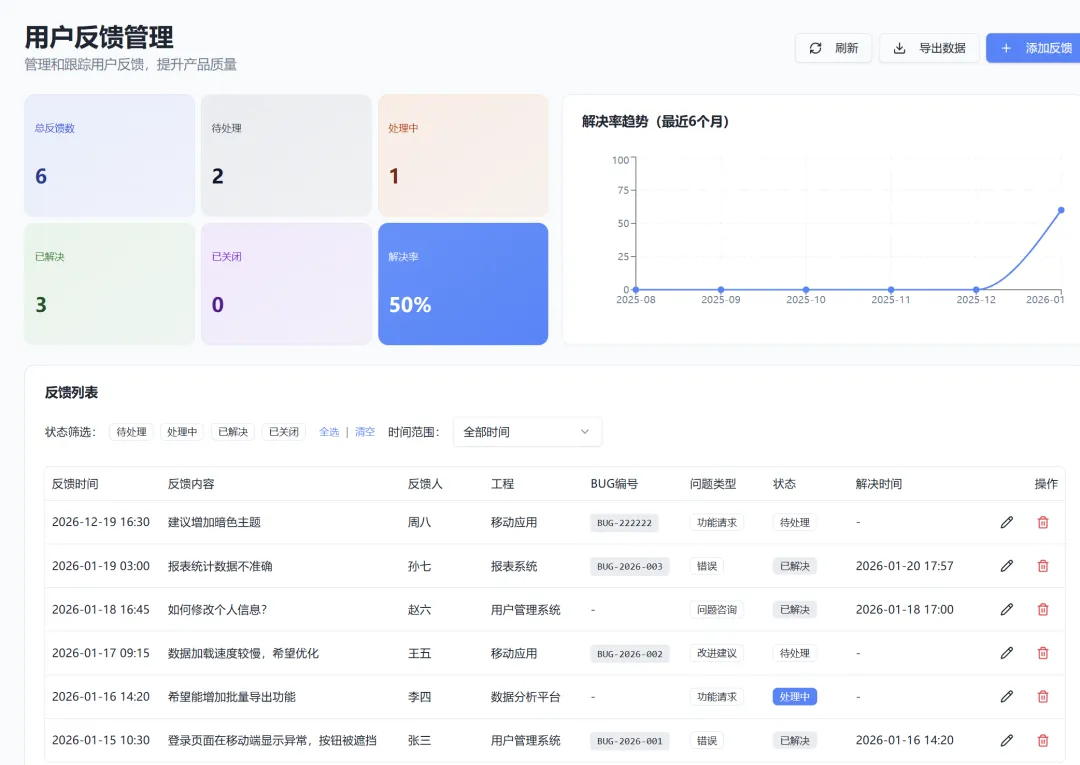1080x765 pixels.
Task: Click the 问题咨询 type tag
Action: coord(717,609)
